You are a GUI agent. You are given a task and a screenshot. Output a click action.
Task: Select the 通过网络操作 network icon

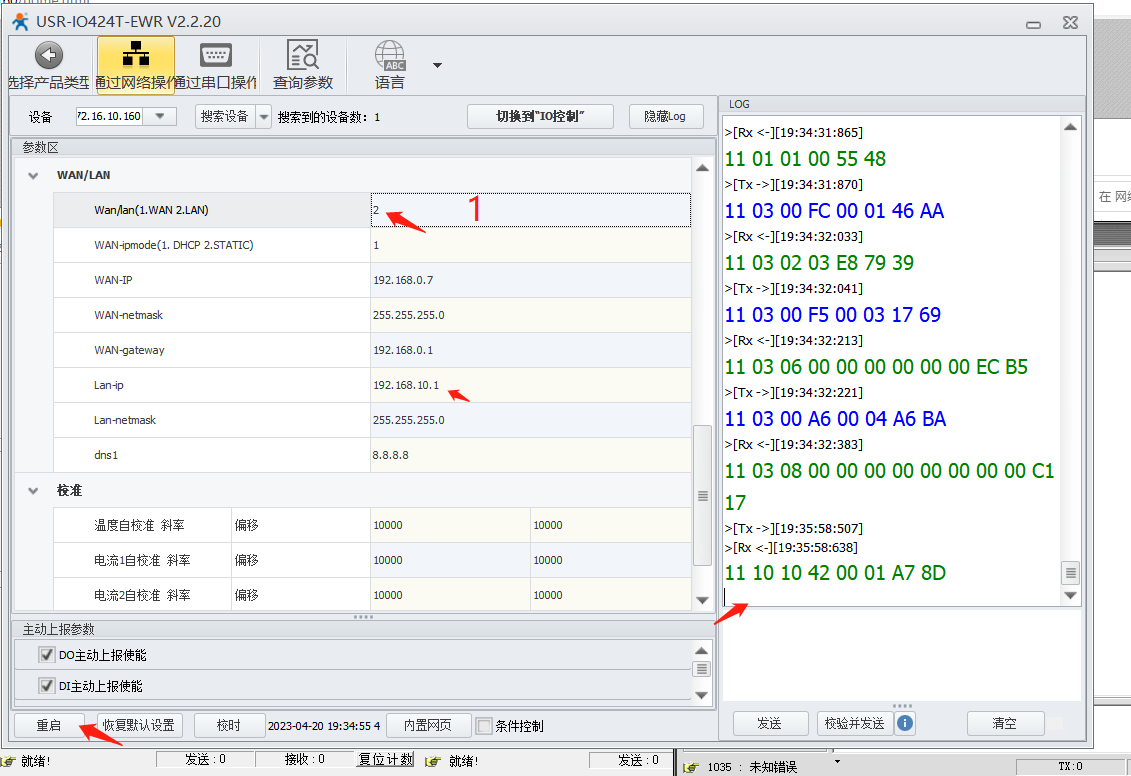click(x=135, y=56)
